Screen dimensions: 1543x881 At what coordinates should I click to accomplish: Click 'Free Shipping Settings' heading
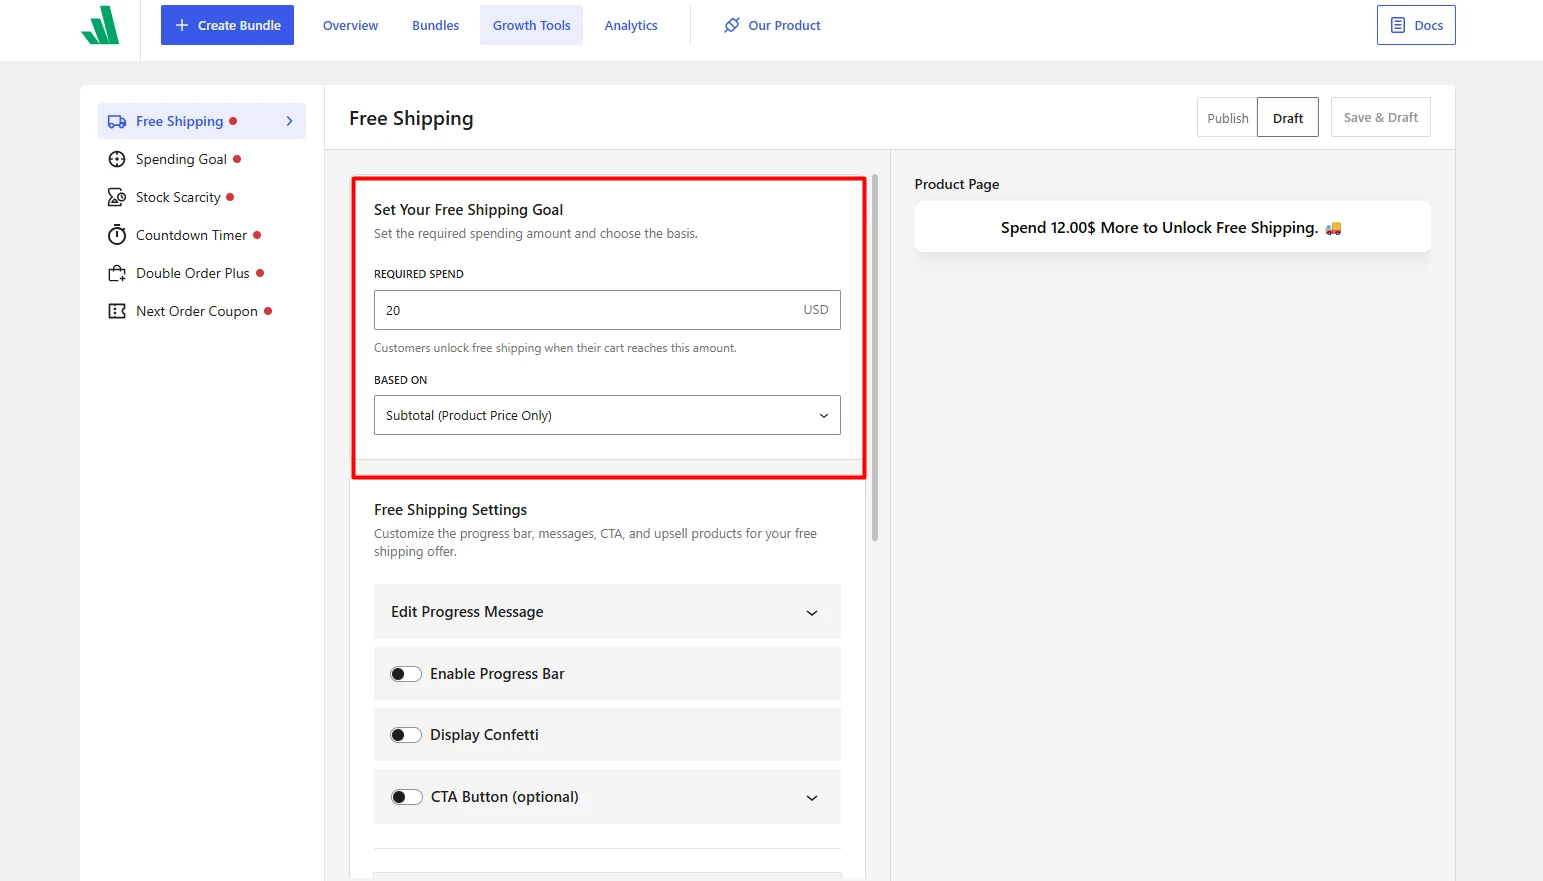pos(450,510)
